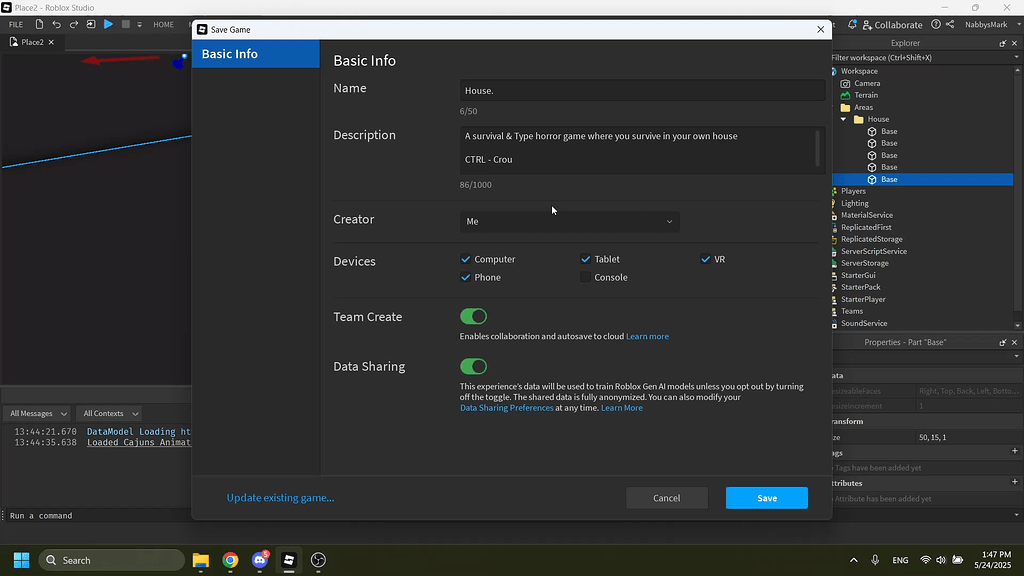Select the Basic Info sidebar tab
This screenshot has width=1024, height=576.
pos(256,54)
